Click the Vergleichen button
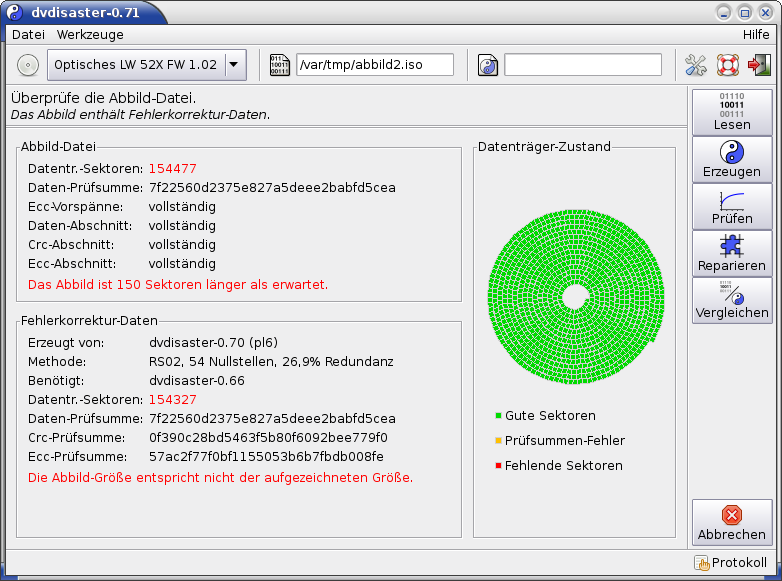This screenshot has width=782, height=581. pos(732,300)
